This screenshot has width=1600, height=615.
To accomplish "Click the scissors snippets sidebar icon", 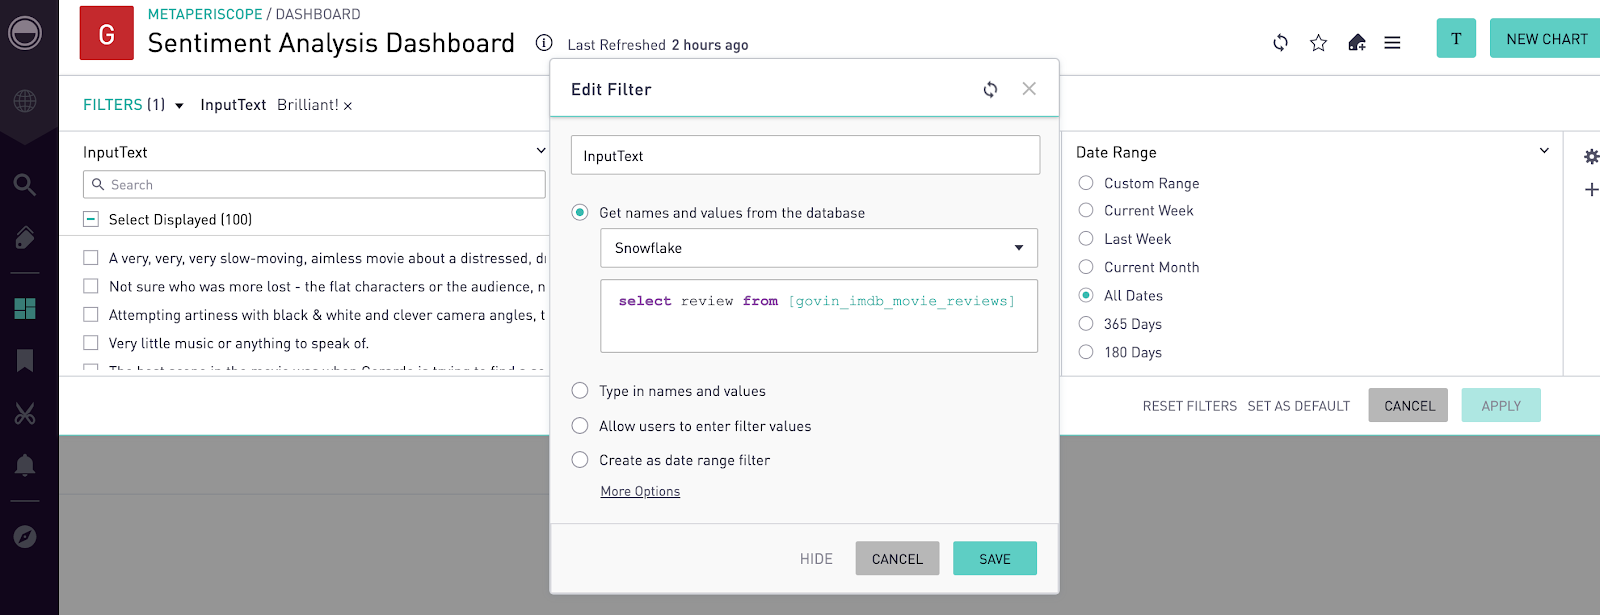I will 25,413.
